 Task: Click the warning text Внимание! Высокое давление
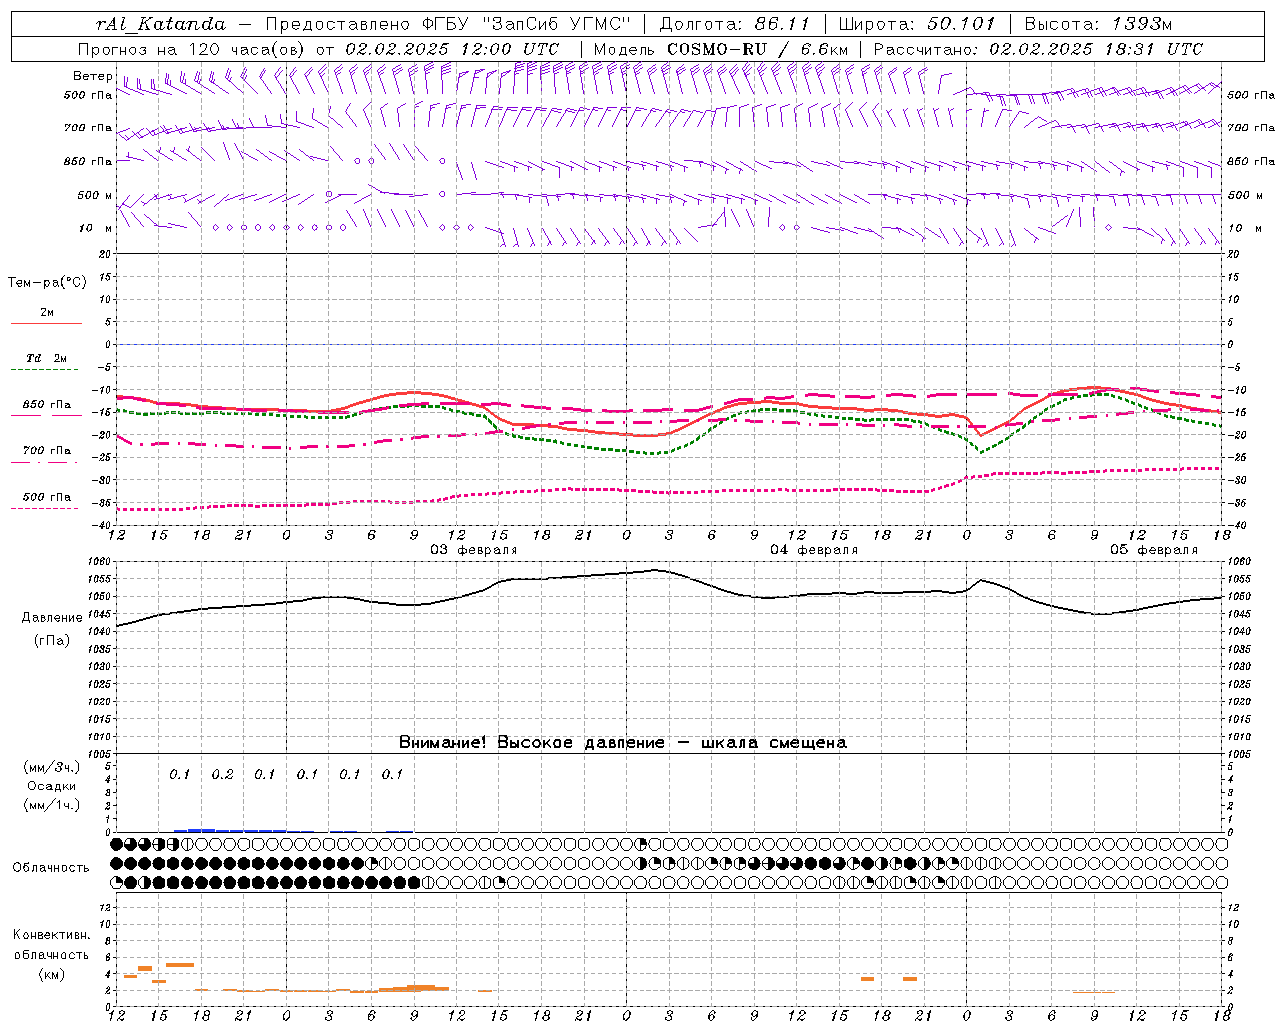click(531, 743)
